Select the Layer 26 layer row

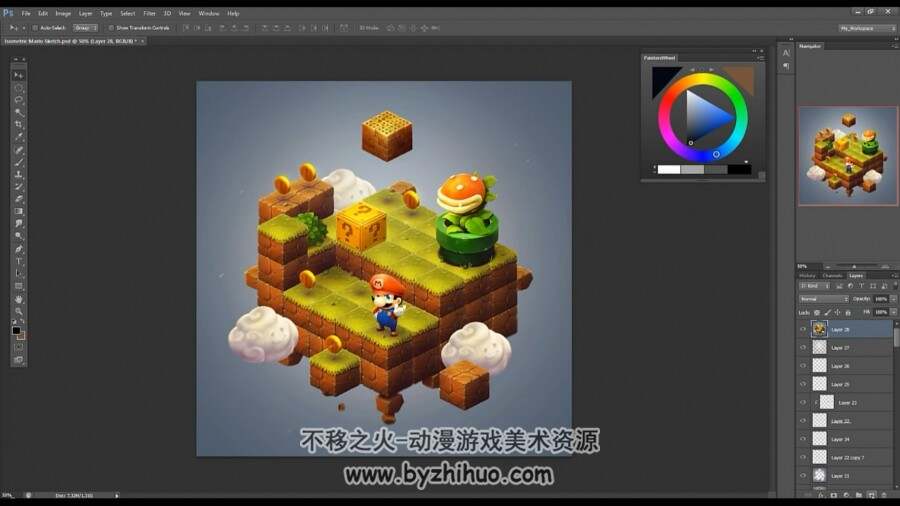pos(845,366)
